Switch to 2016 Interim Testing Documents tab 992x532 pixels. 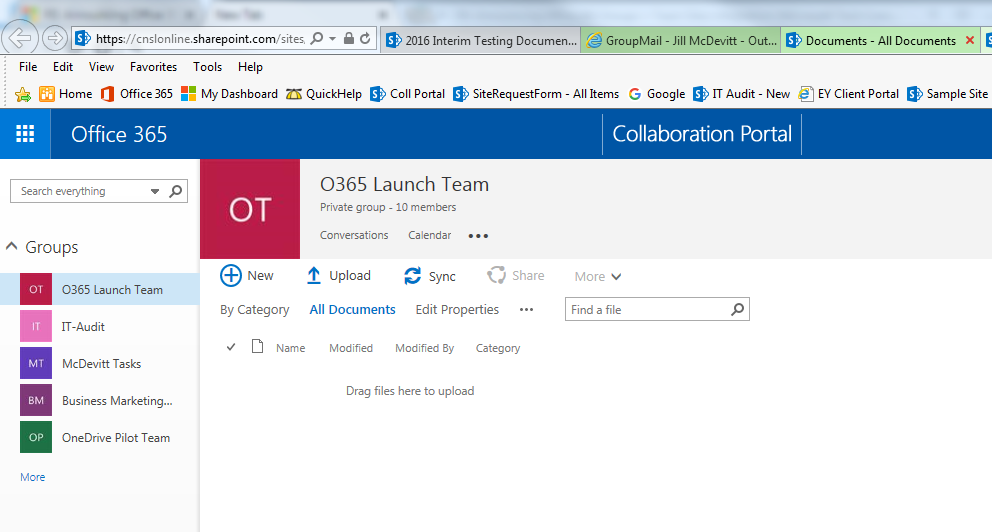[x=481, y=40]
